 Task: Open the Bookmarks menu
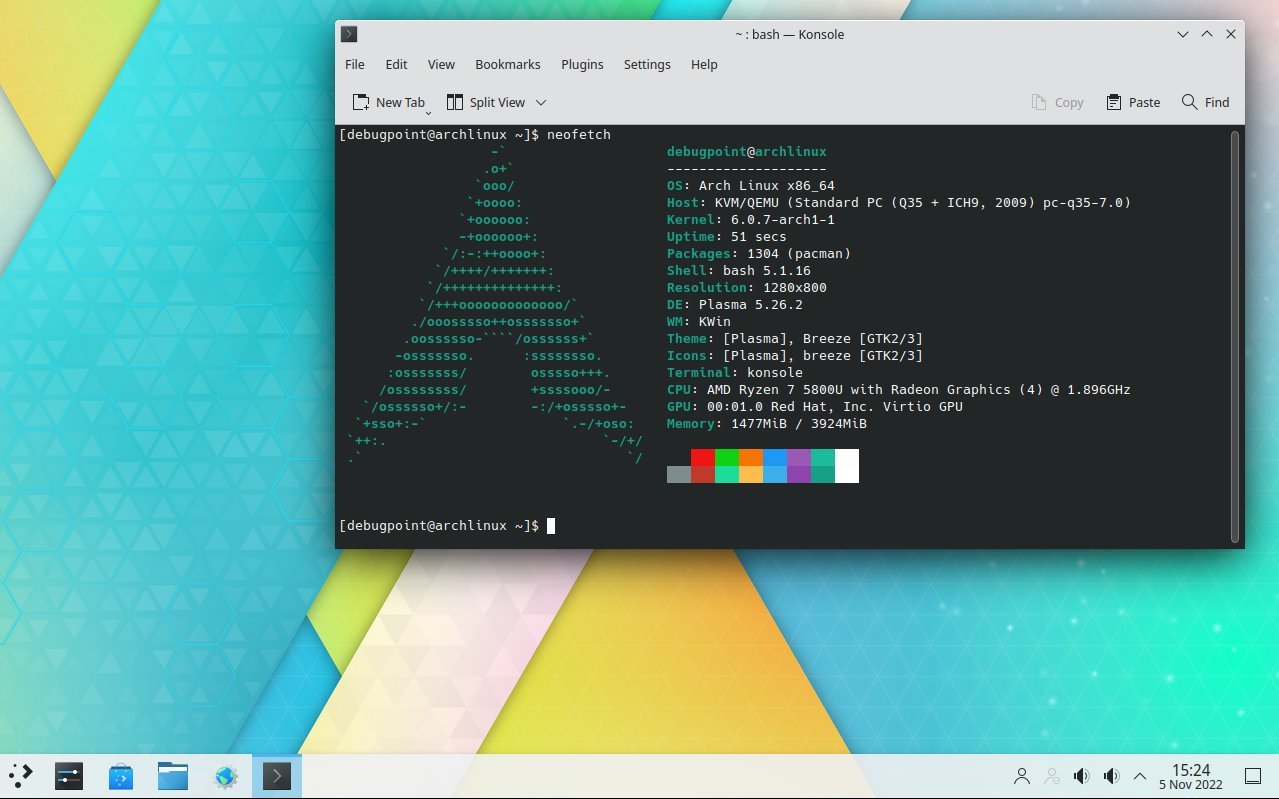coord(507,64)
